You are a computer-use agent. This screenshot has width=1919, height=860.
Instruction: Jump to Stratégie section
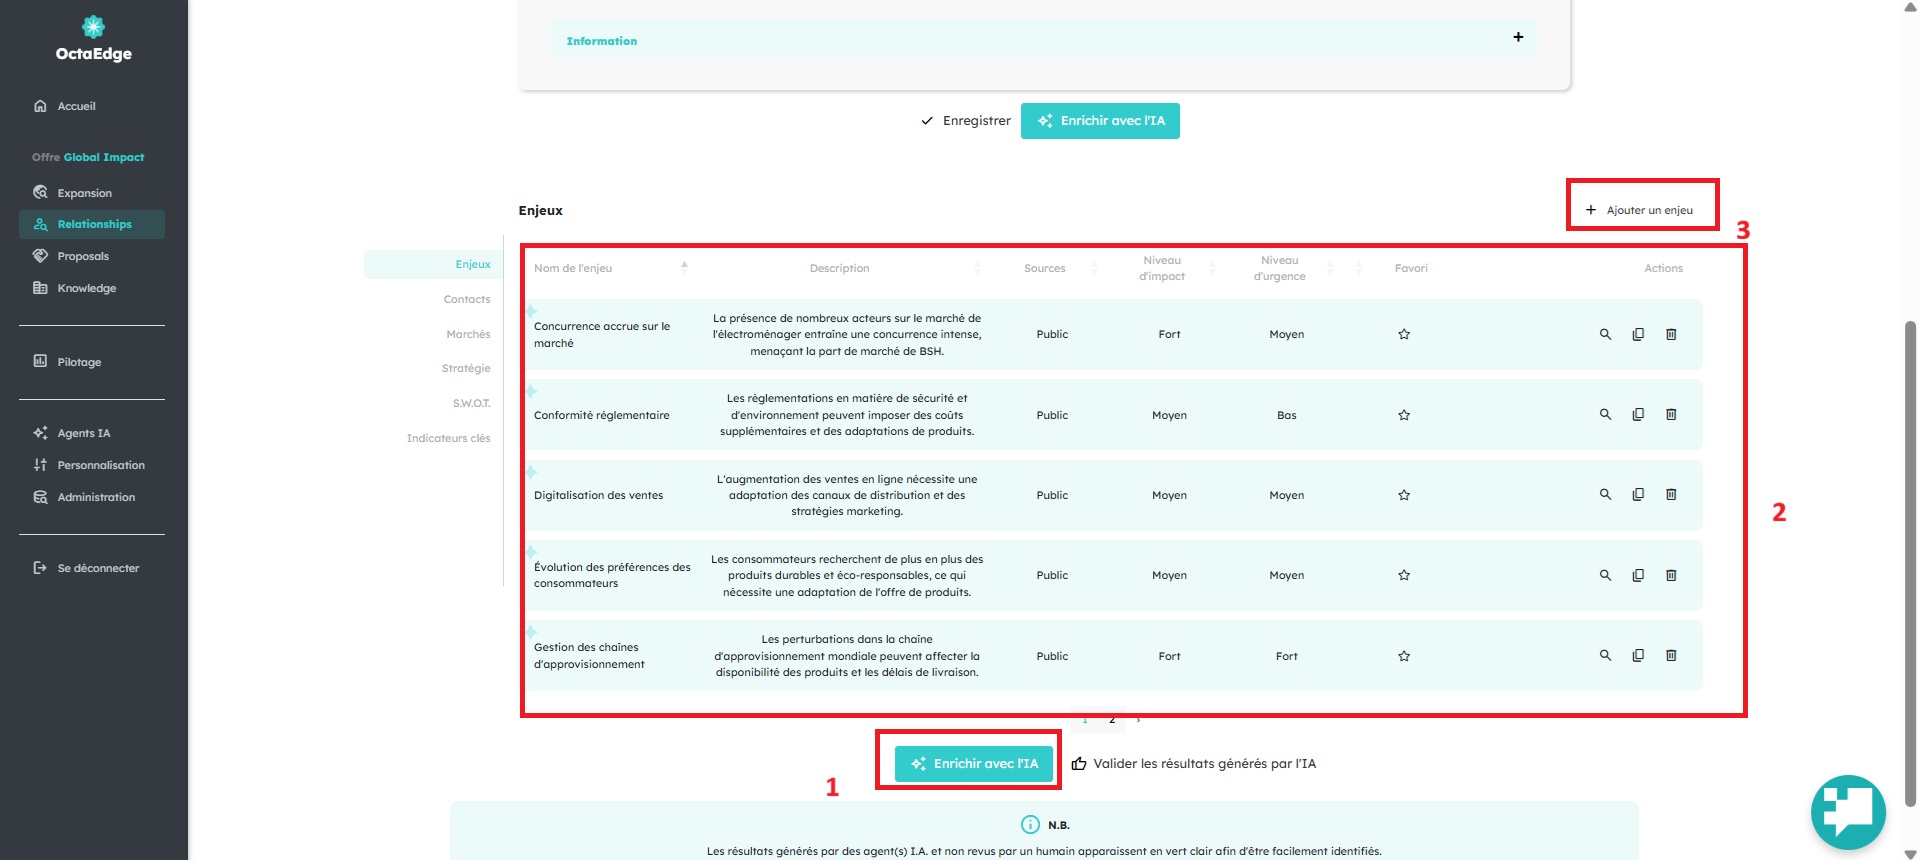click(x=466, y=368)
